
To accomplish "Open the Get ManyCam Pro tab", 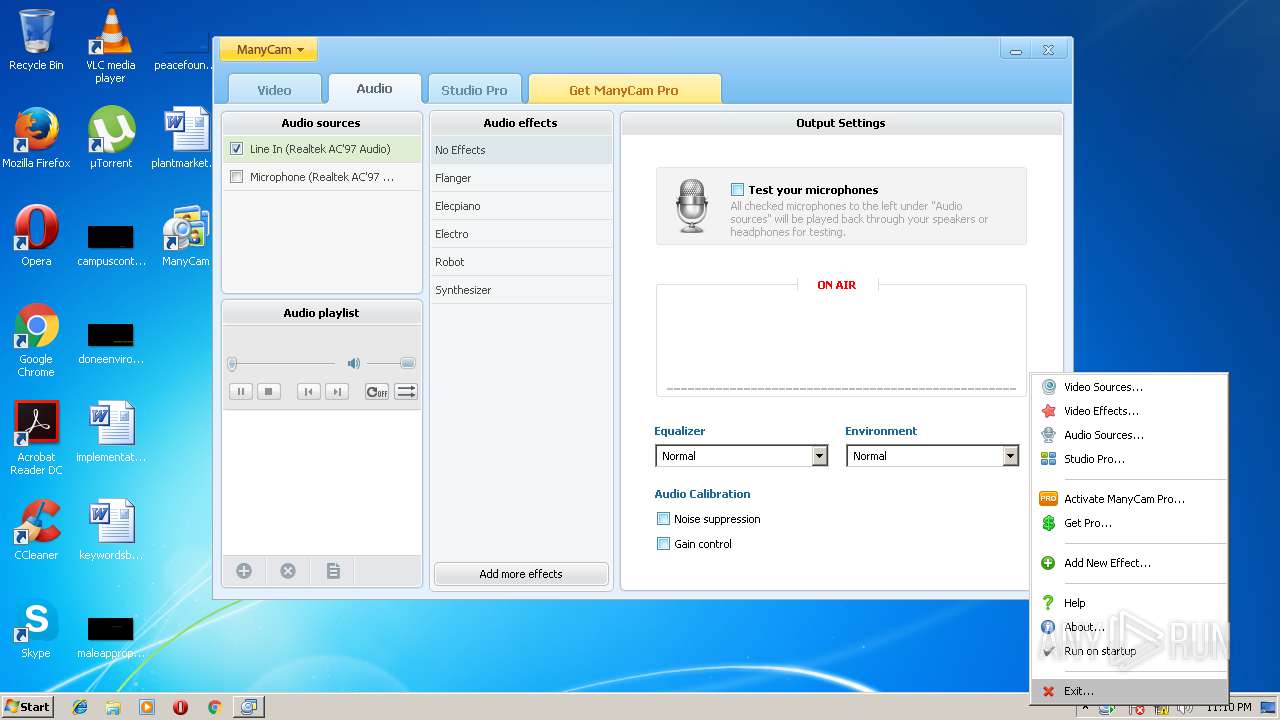I will [624, 89].
